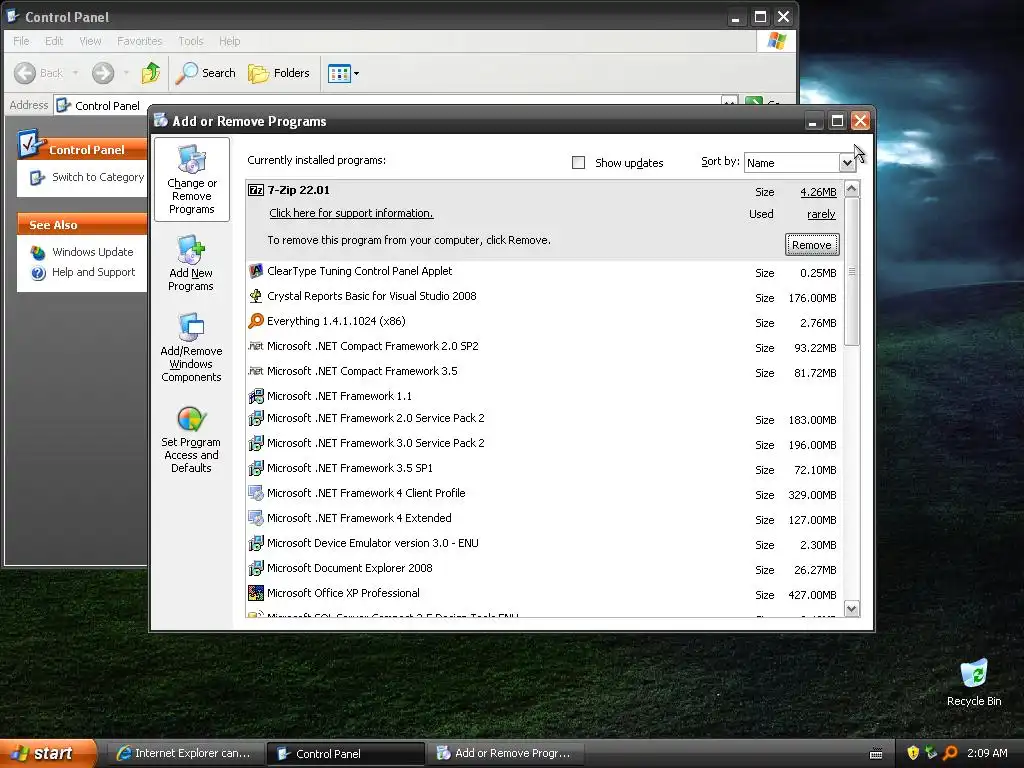Viewport: 1024px width, 768px height.
Task: Open the Favorites menu
Action: [140, 41]
